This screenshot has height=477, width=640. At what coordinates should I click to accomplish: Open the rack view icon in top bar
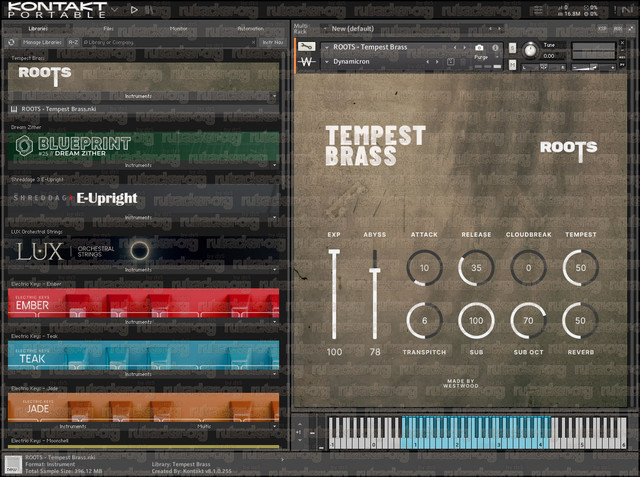point(538,10)
